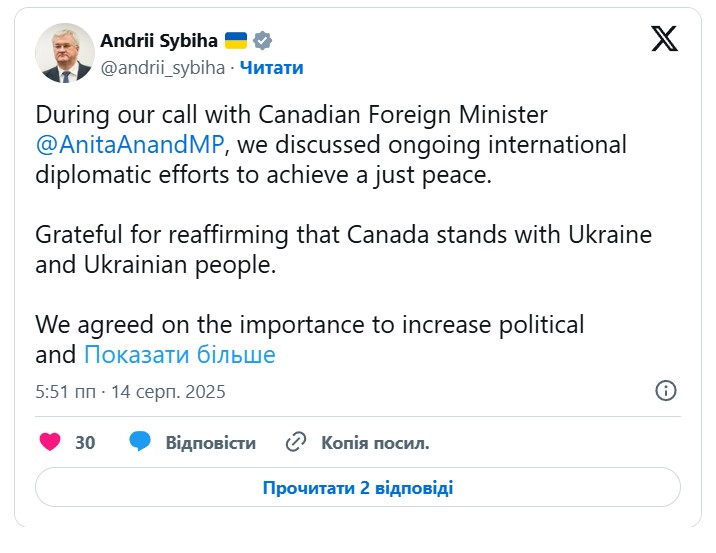
Task: Click the blue reply bubble icon
Action: coord(140,442)
